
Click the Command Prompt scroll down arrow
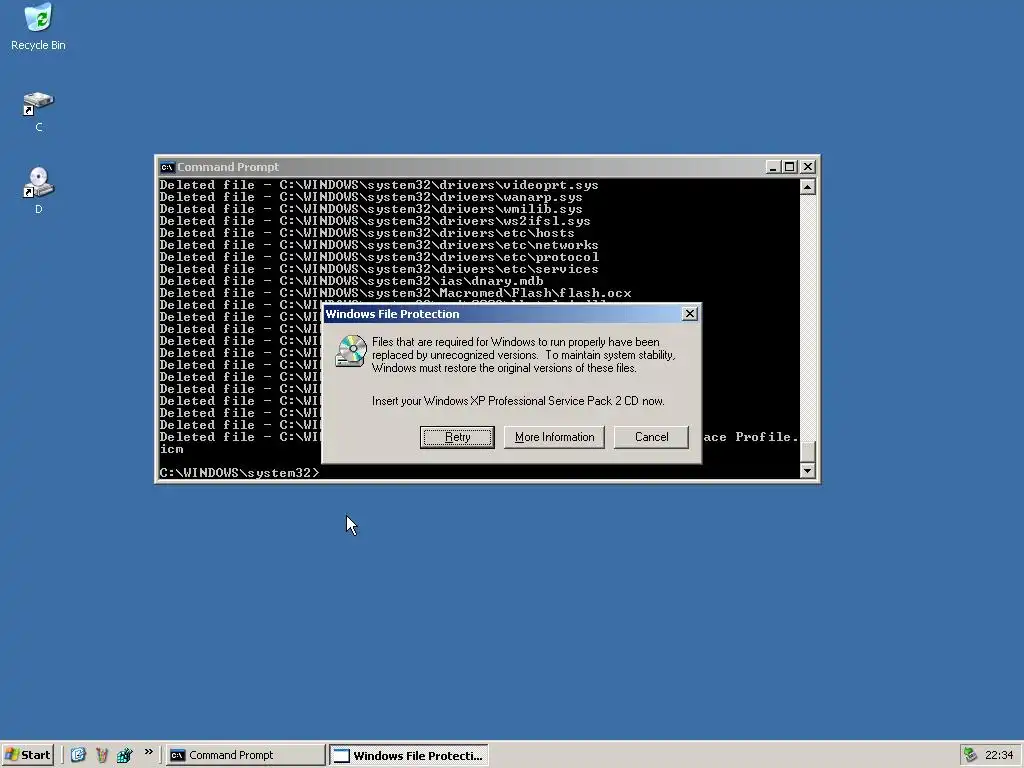(x=807, y=471)
